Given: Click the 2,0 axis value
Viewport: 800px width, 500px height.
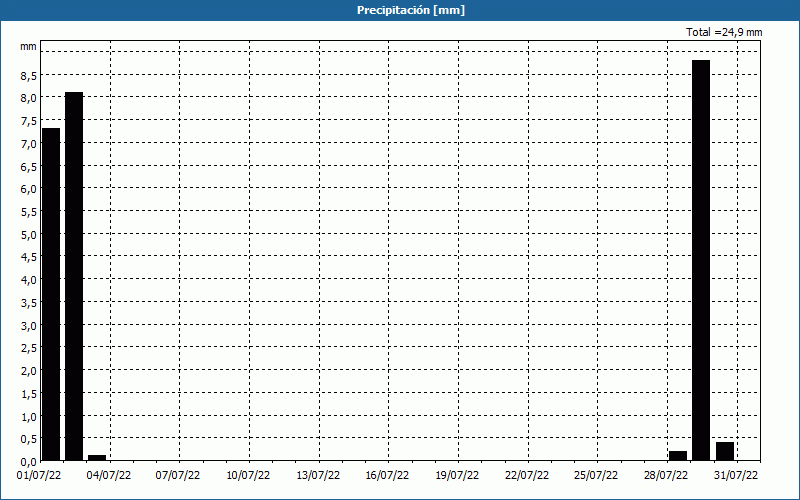Looking at the screenshot, I should [x=29, y=371].
